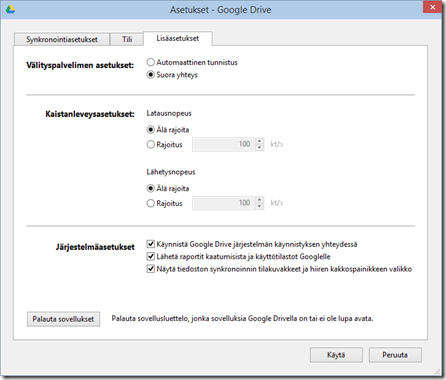The width and height of the screenshot is (446, 380).
Task: Click the Lähetysnopeus limit value field
Action: pos(223,203)
